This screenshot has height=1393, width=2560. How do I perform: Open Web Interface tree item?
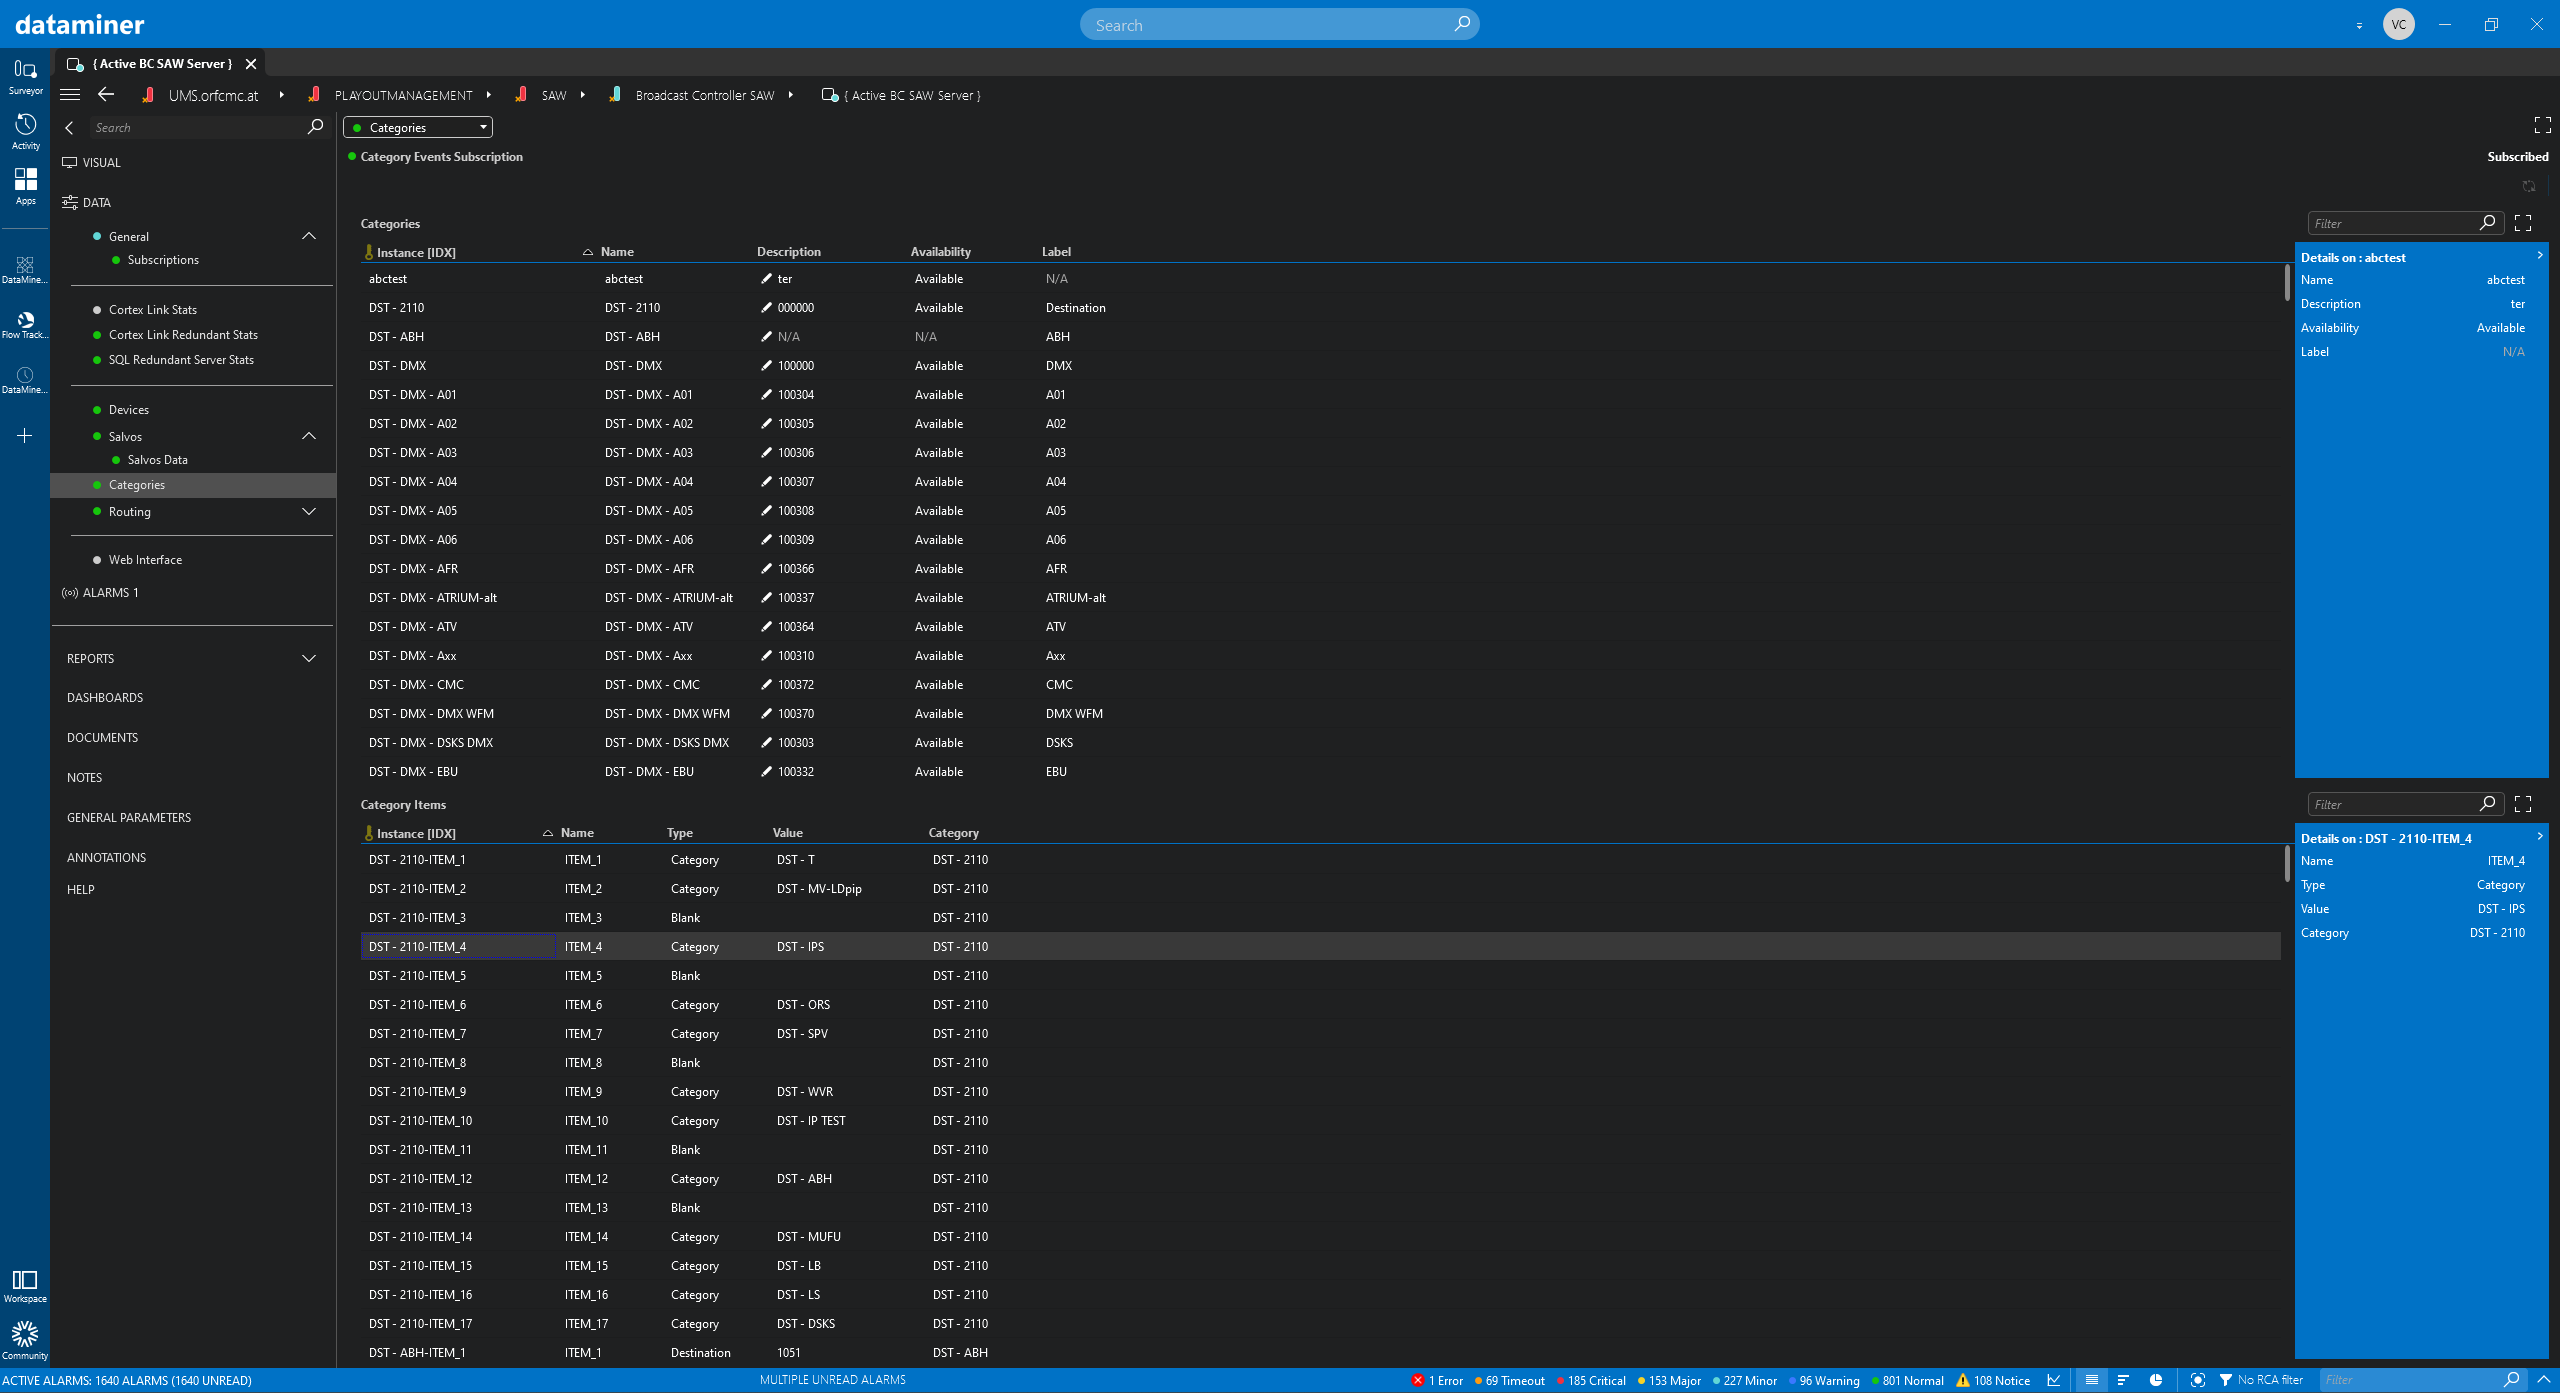pyautogui.click(x=145, y=560)
